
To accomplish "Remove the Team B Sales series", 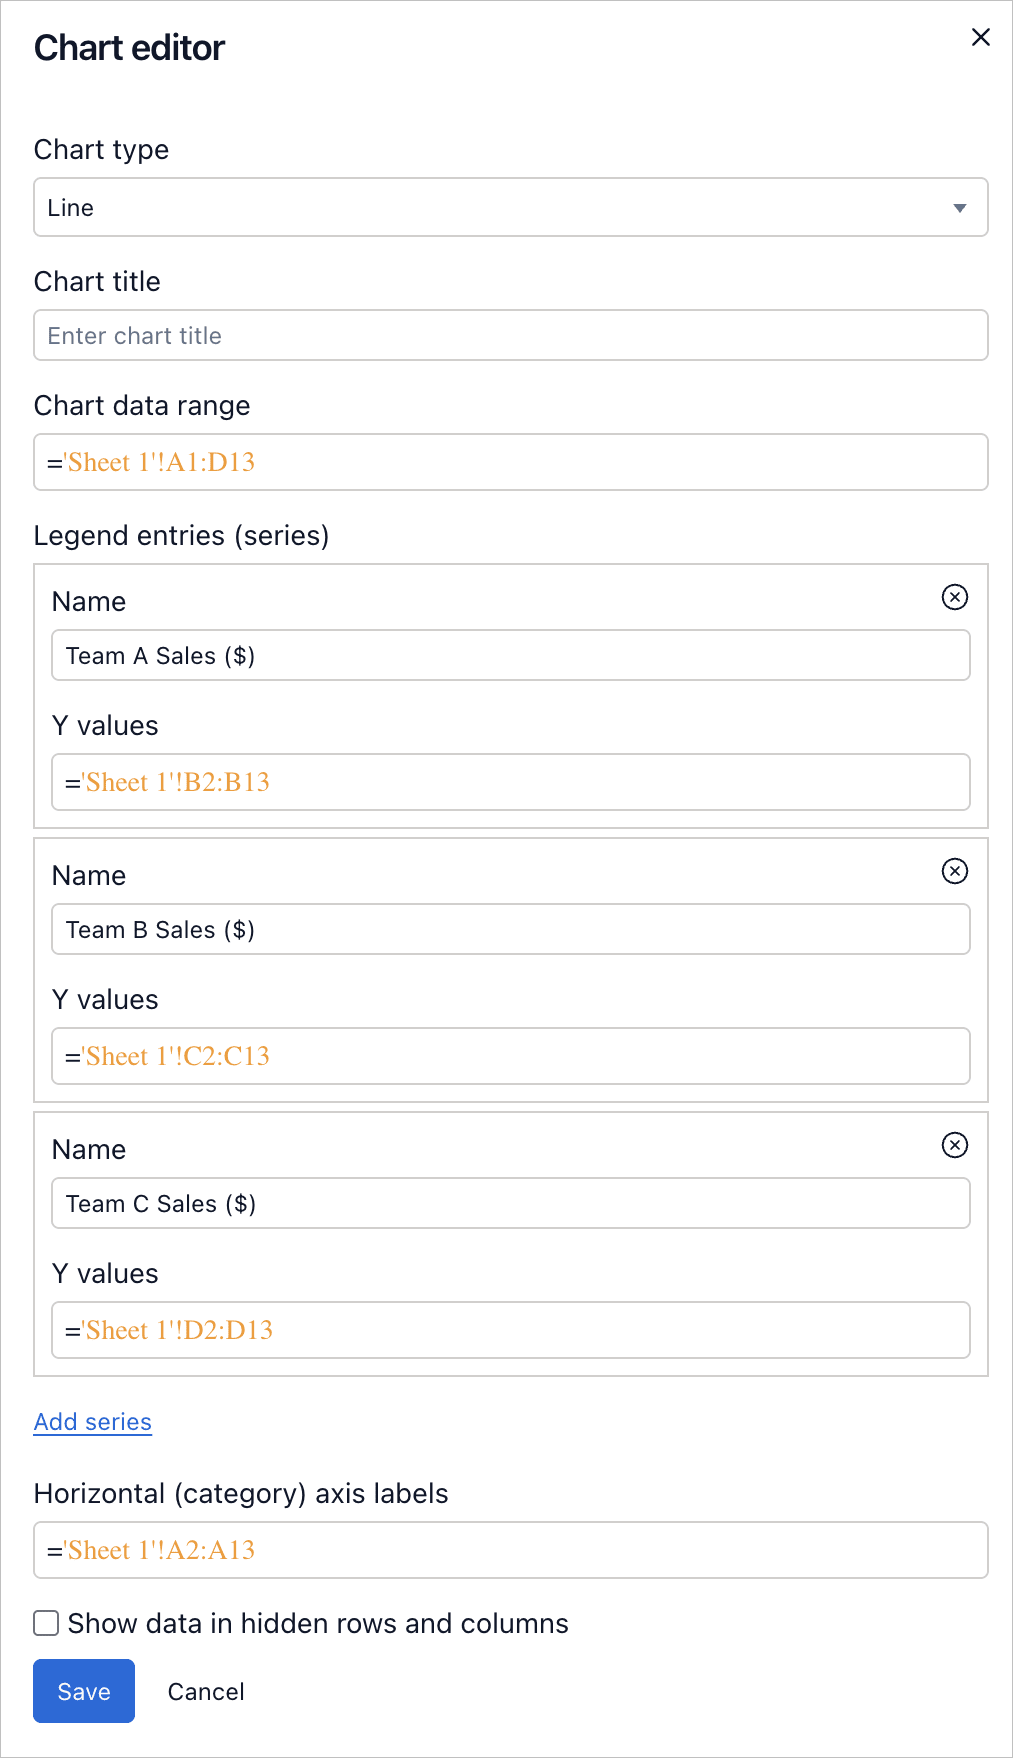I will [x=955, y=871].
